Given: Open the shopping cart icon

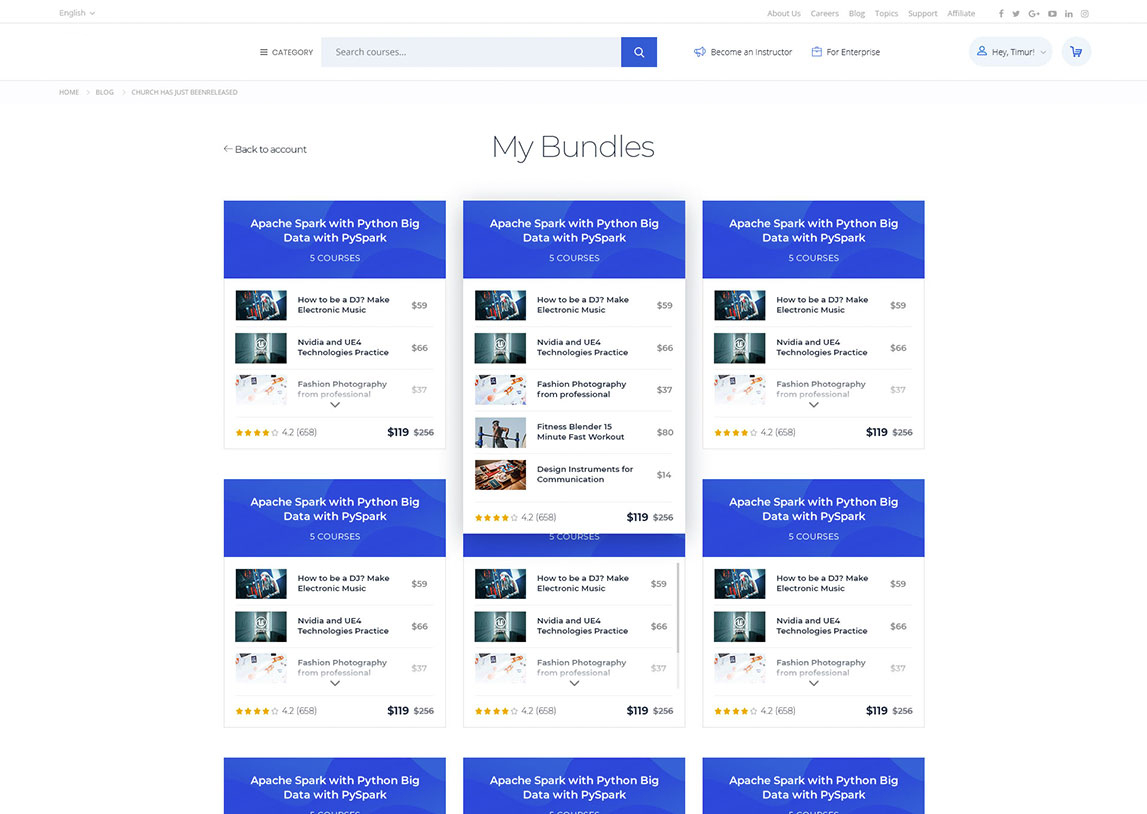Looking at the screenshot, I should coord(1076,52).
